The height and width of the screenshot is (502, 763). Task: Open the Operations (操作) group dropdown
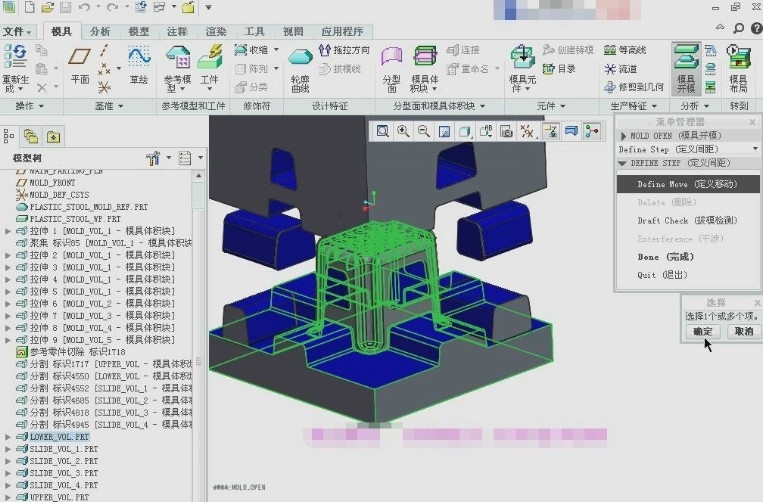30,106
